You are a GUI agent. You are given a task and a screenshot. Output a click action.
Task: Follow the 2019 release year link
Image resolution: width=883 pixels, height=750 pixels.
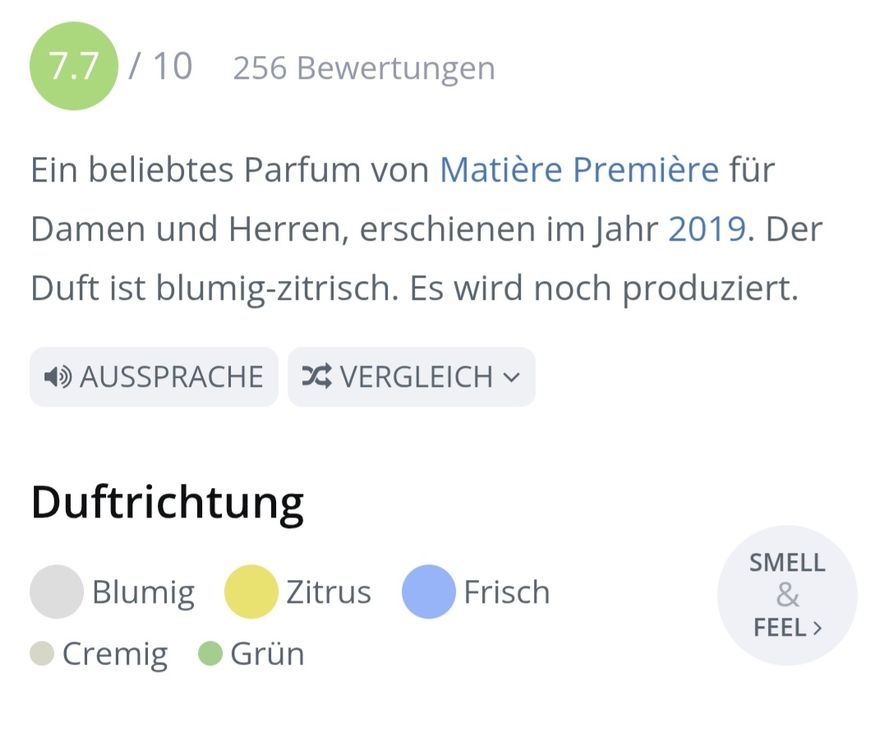(x=707, y=229)
